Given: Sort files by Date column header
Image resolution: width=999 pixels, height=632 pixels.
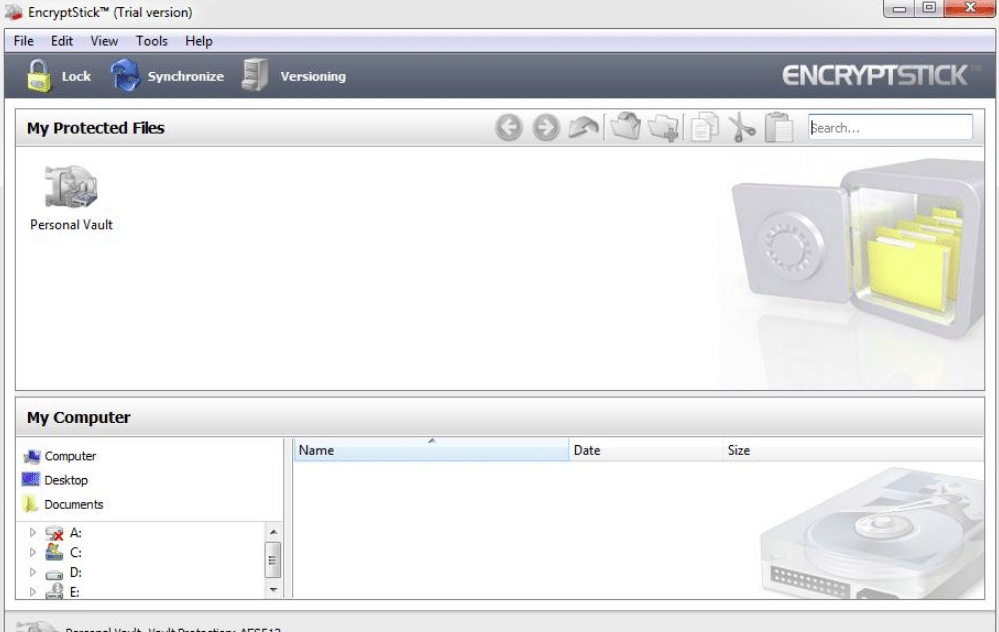Looking at the screenshot, I should click(x=646, y=450).
